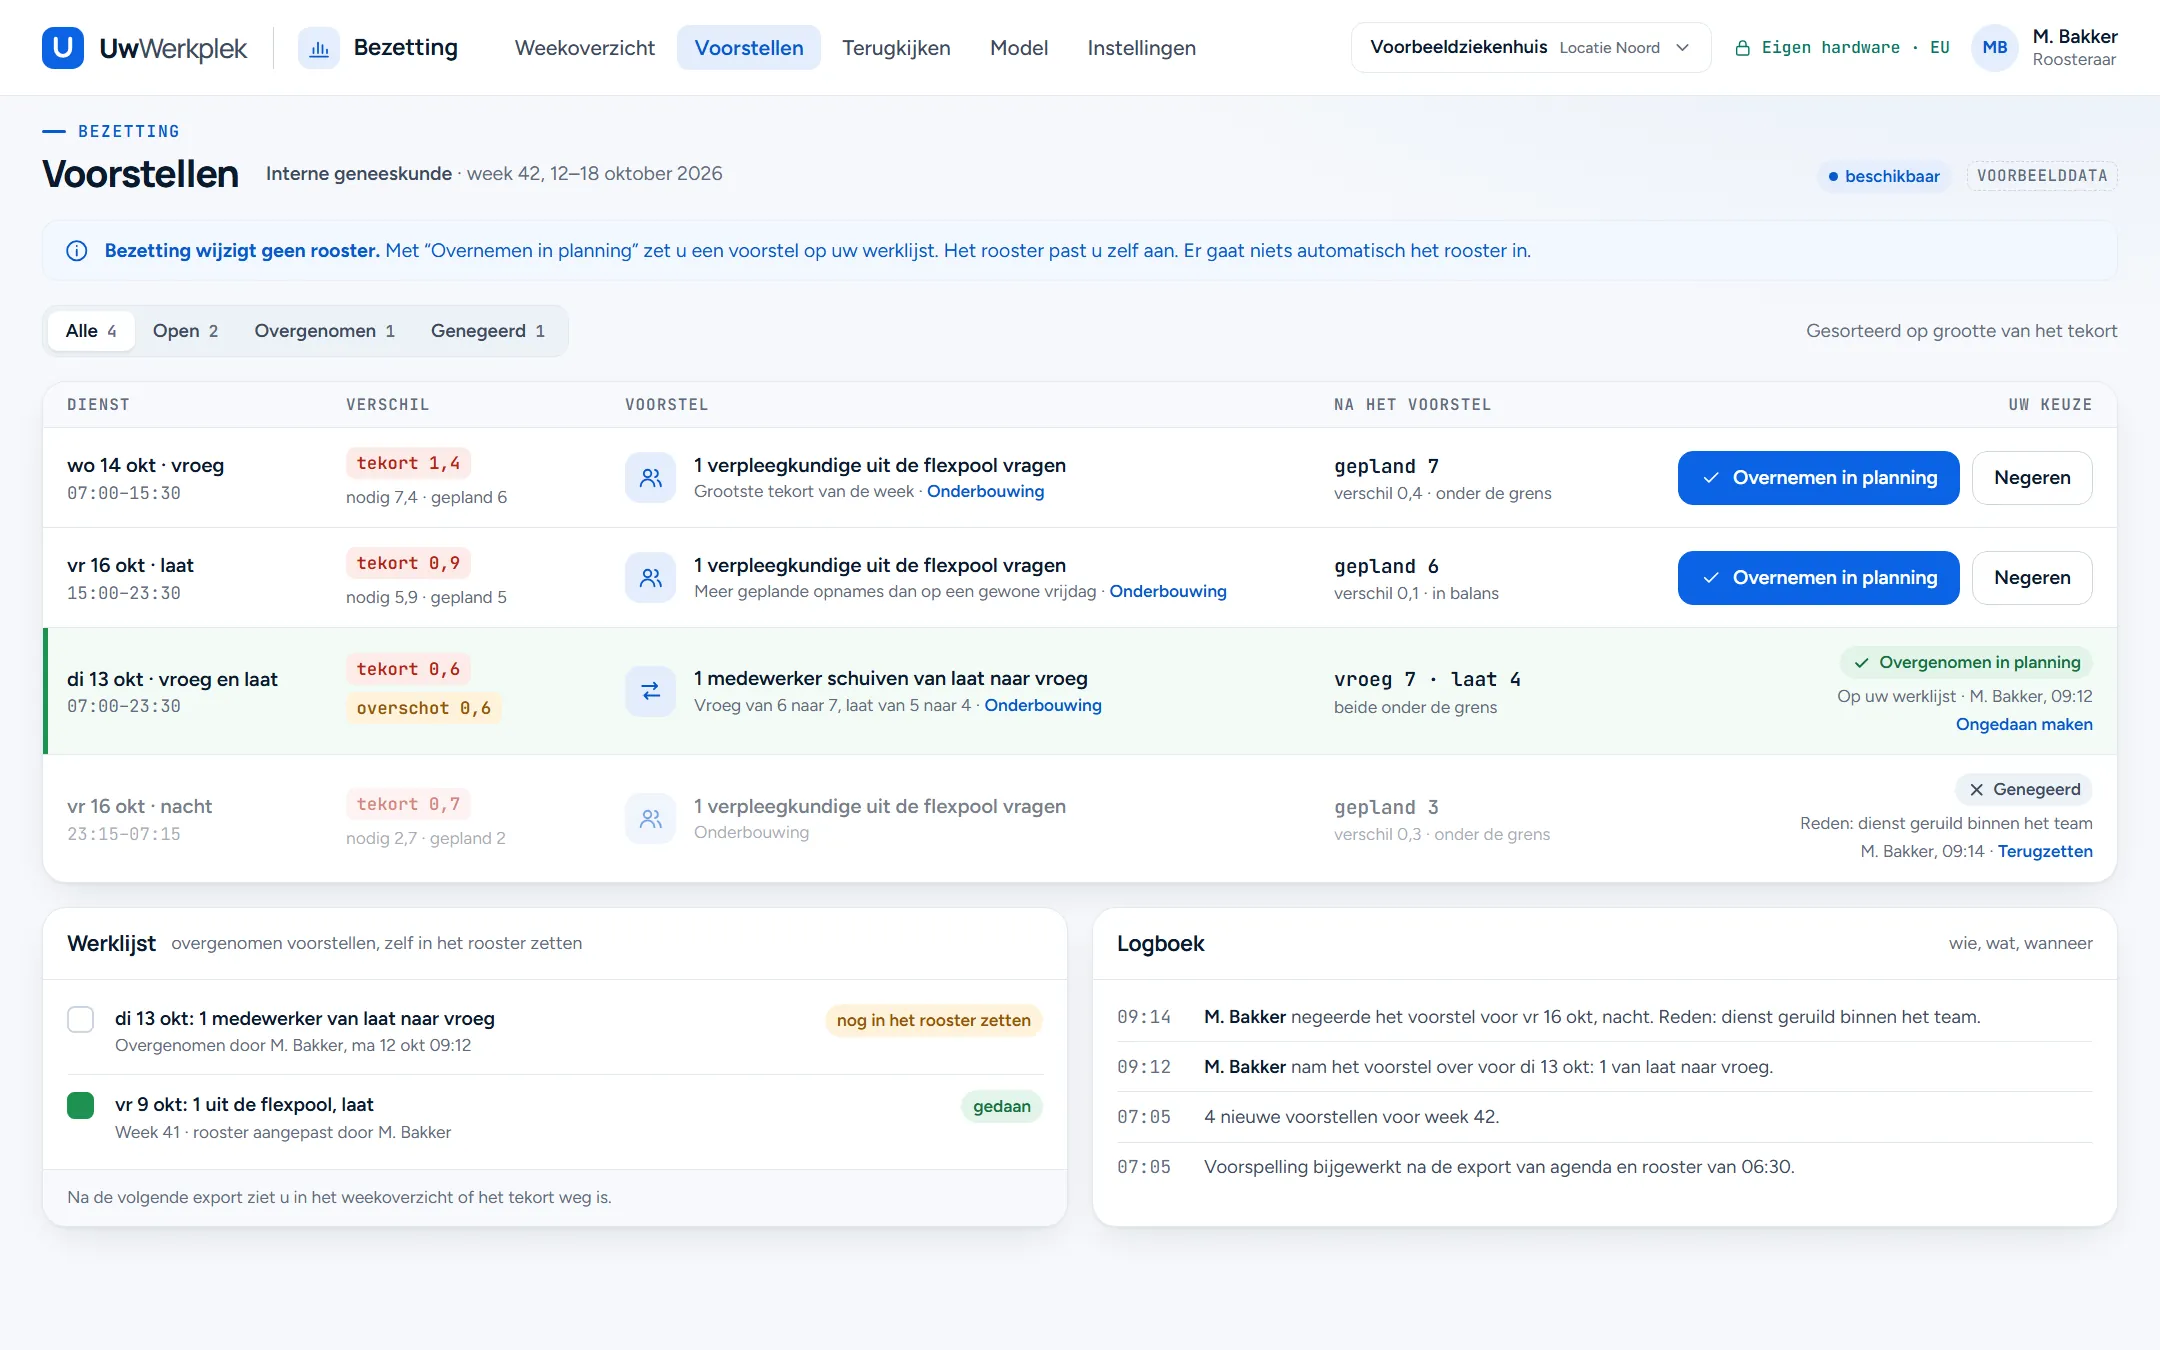
Task: Click the Bezetting bar chart icon
Action: coord(319,48)
